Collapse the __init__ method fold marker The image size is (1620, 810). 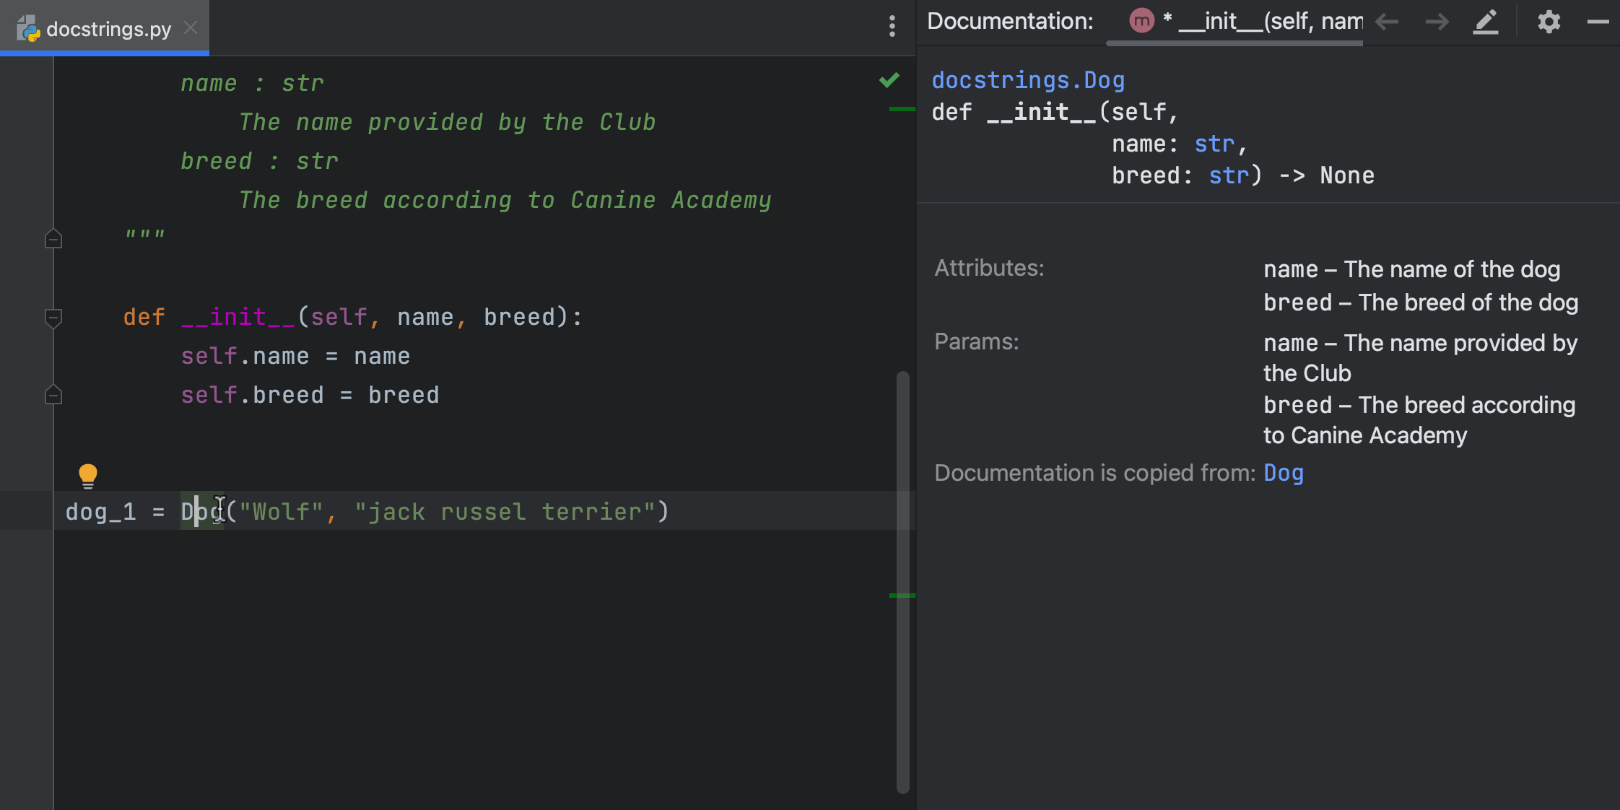54,318
